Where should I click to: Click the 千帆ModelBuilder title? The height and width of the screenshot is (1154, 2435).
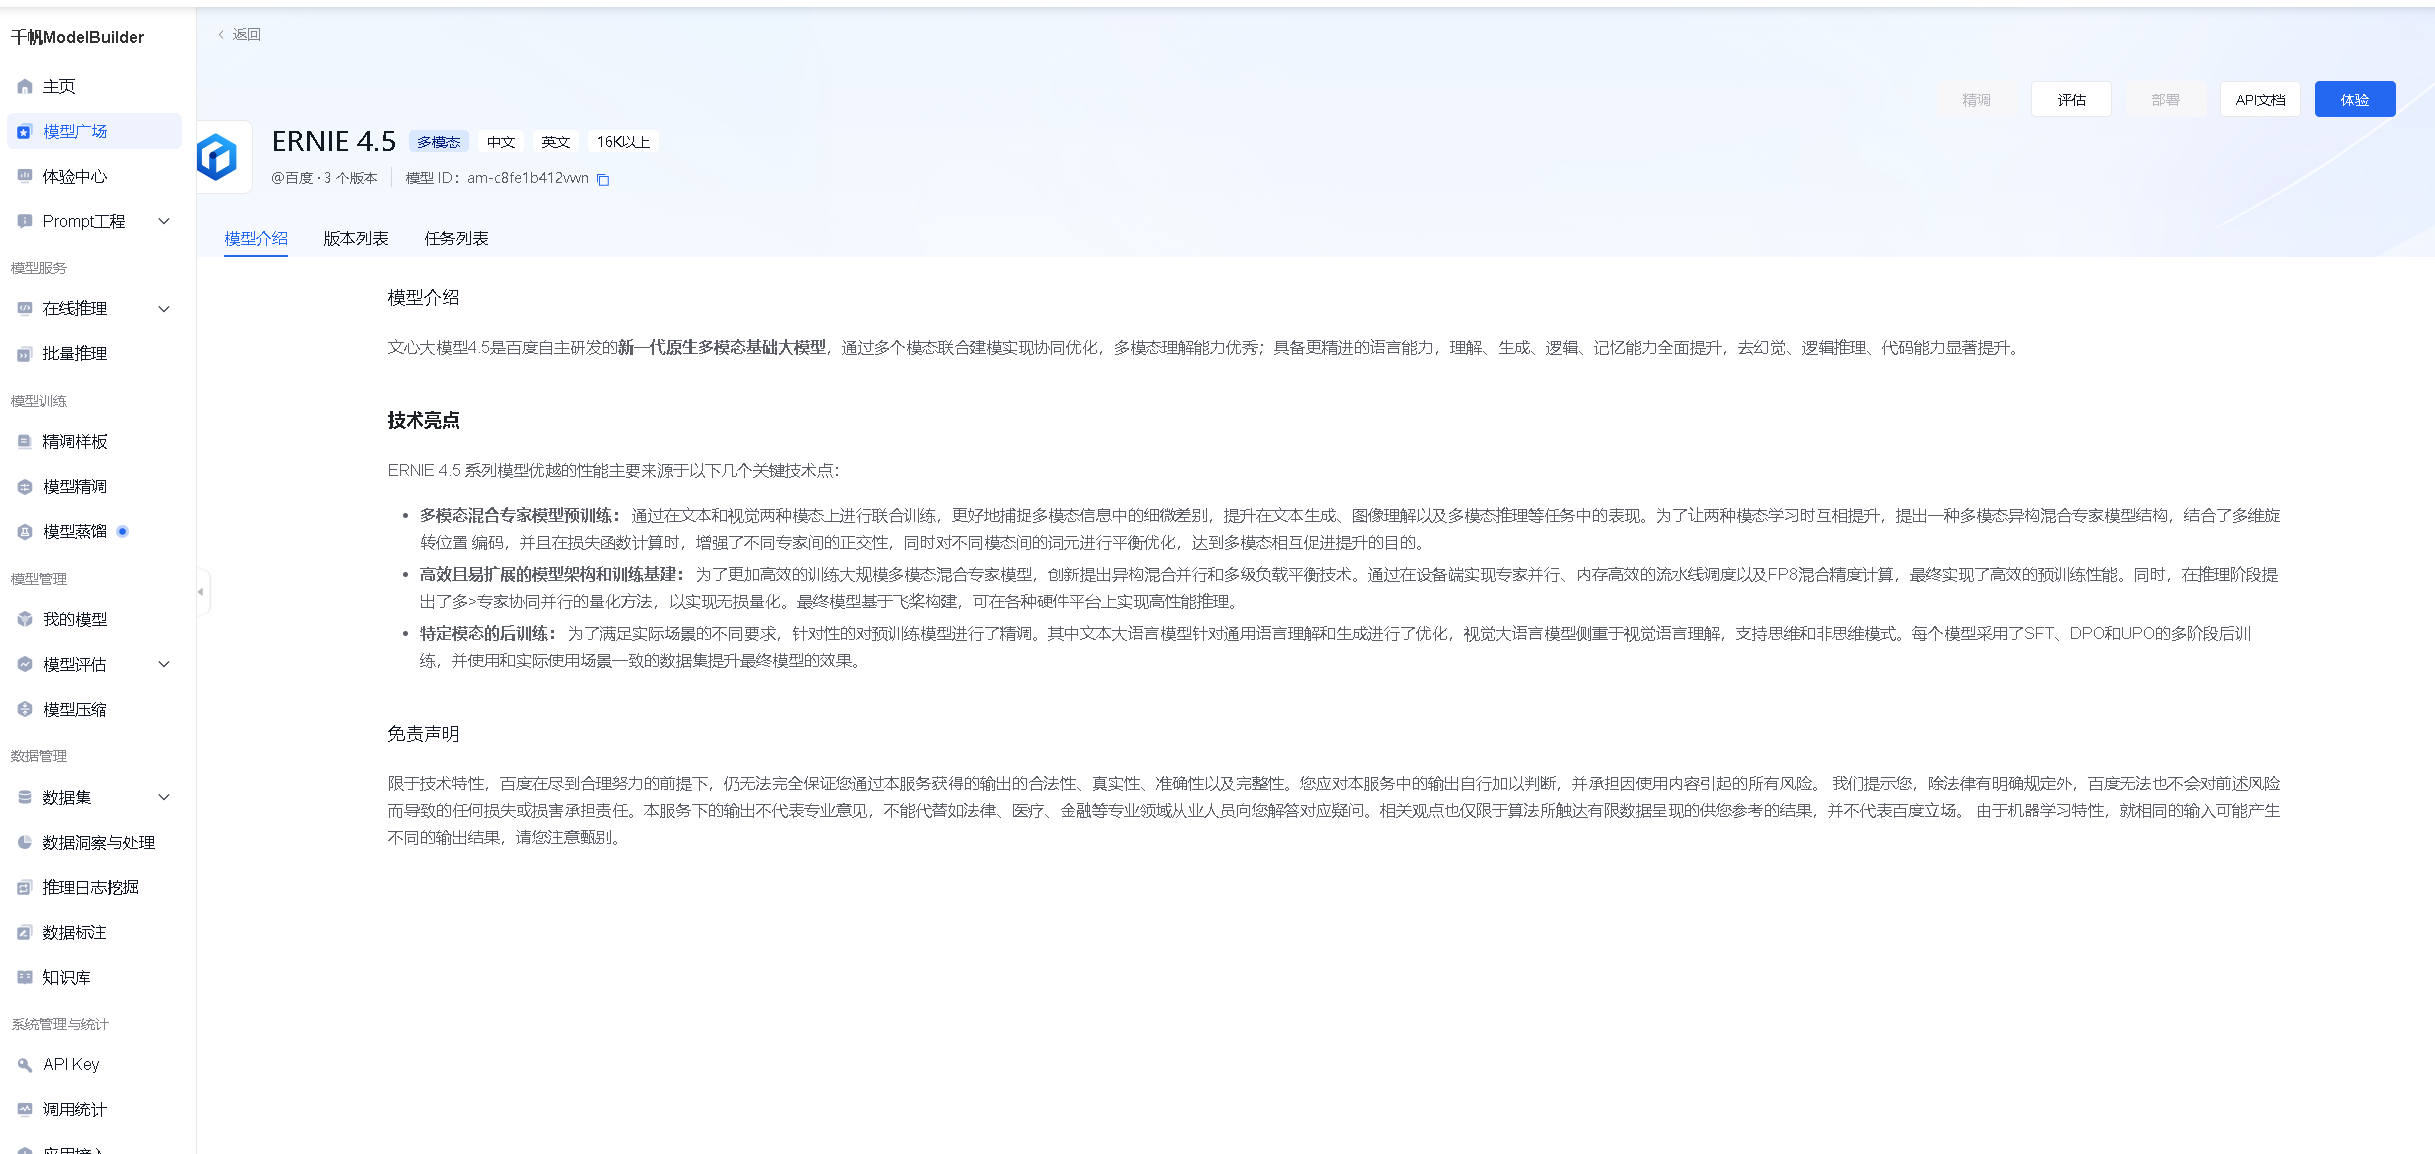click(78, 38)
